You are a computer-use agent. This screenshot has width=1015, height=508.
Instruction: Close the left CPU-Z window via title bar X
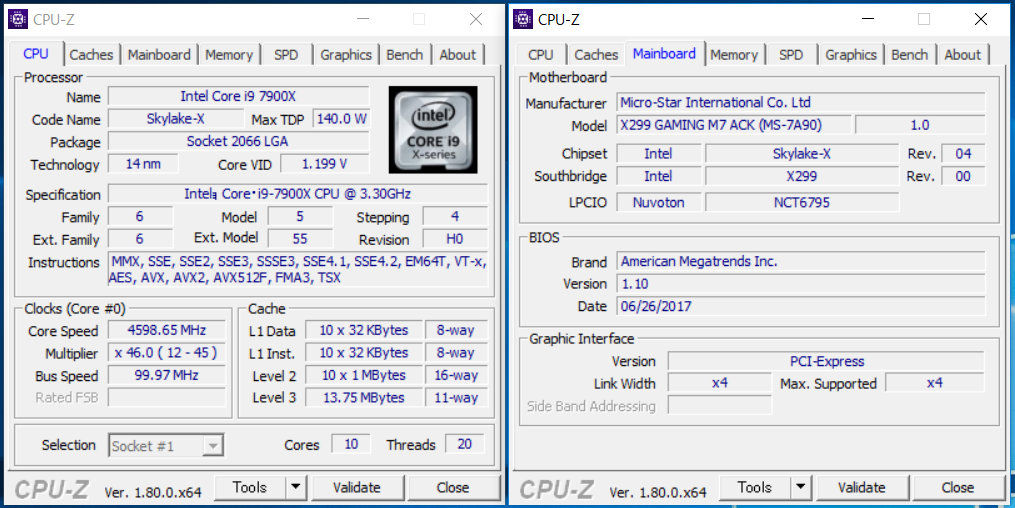coord(476,19)
